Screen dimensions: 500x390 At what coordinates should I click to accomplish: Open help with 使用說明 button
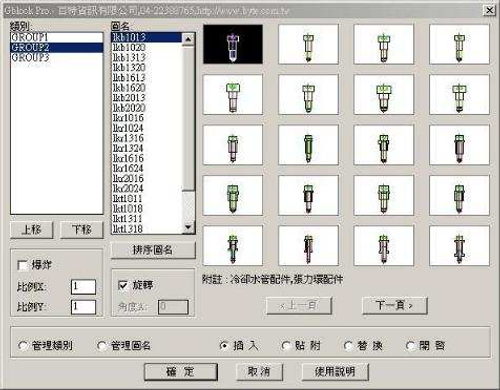tap(335, 371)
